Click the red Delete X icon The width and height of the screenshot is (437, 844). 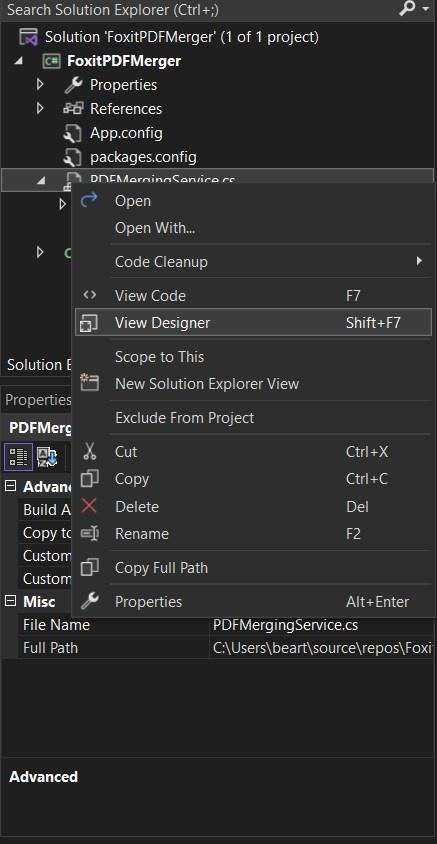click(x=89, y=506)
